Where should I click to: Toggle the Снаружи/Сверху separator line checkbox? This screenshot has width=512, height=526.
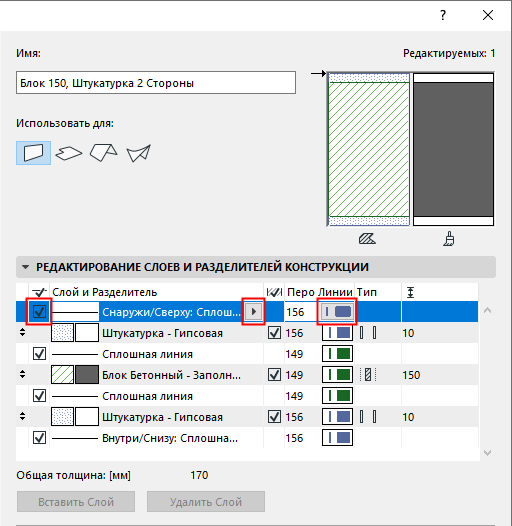tap(40, 312)
